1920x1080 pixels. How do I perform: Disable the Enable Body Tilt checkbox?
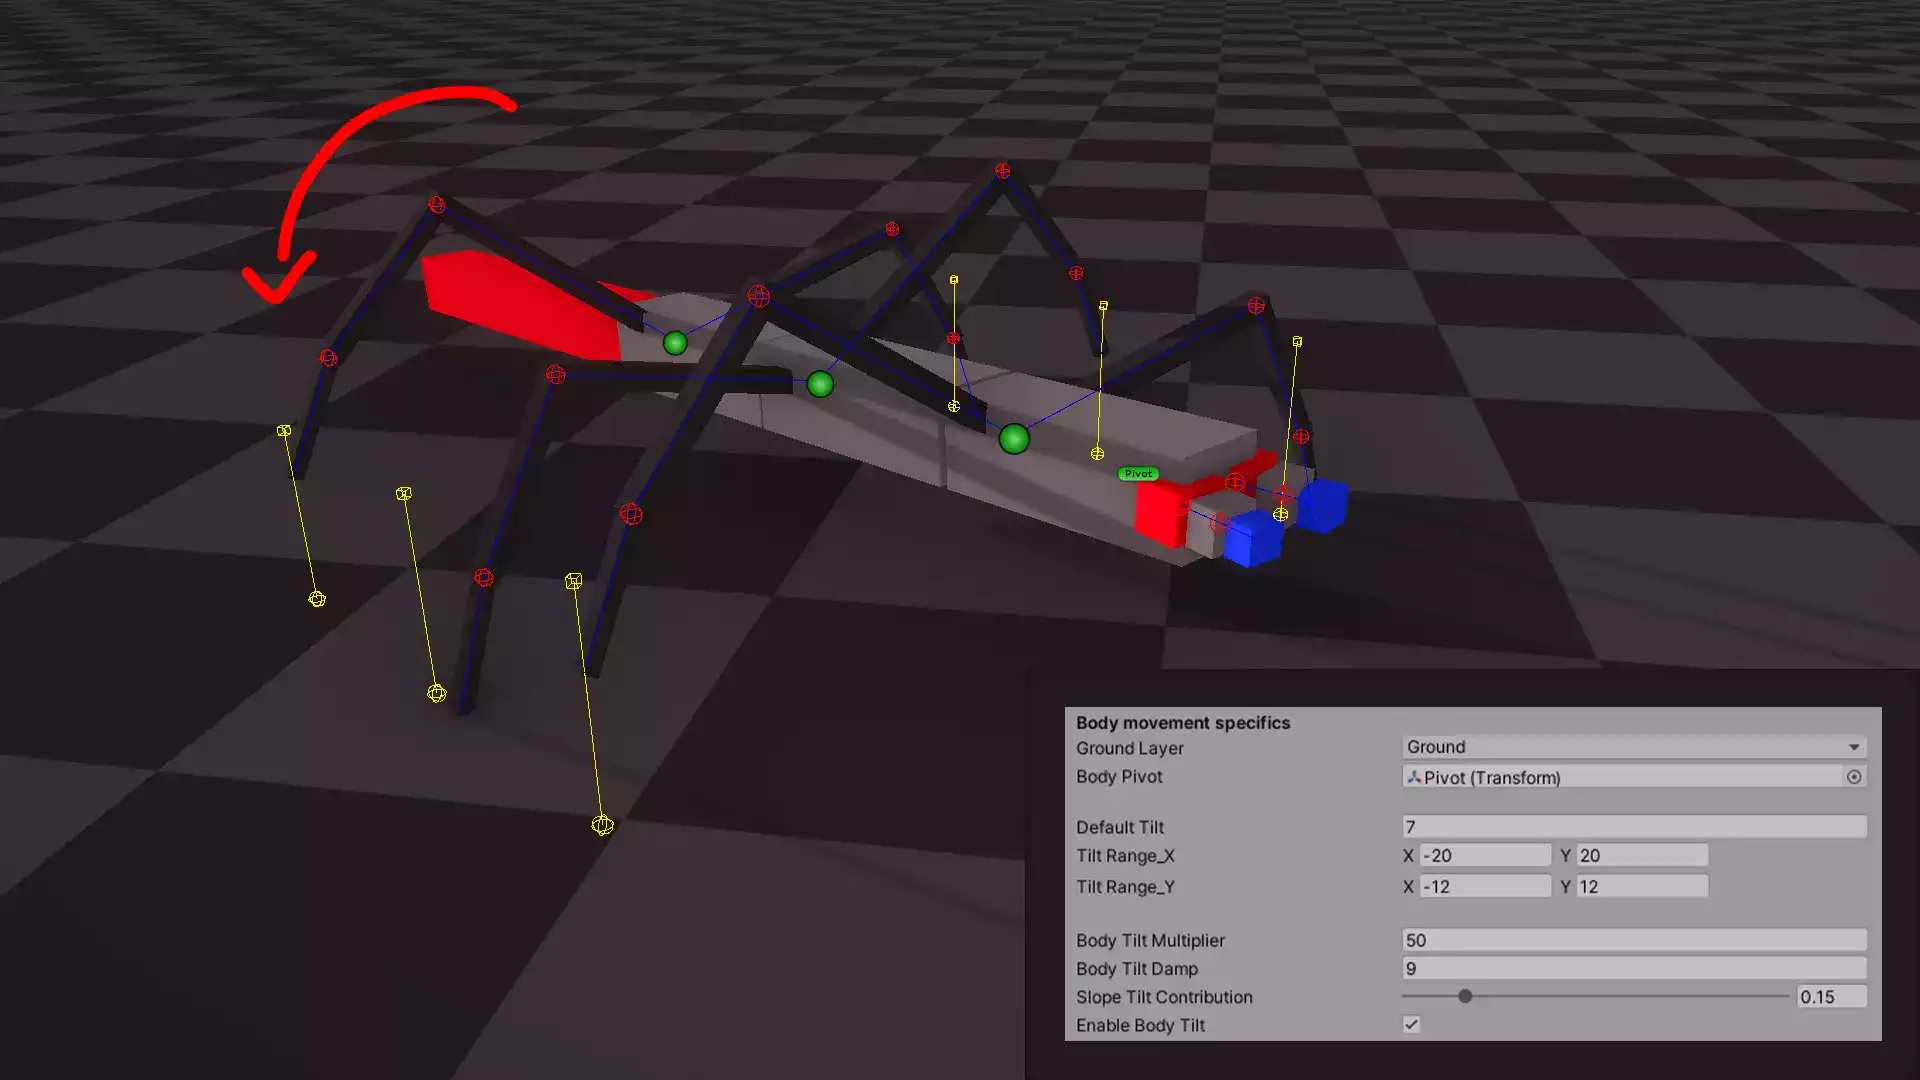pyautogui.click(x=1411, y=1025)
